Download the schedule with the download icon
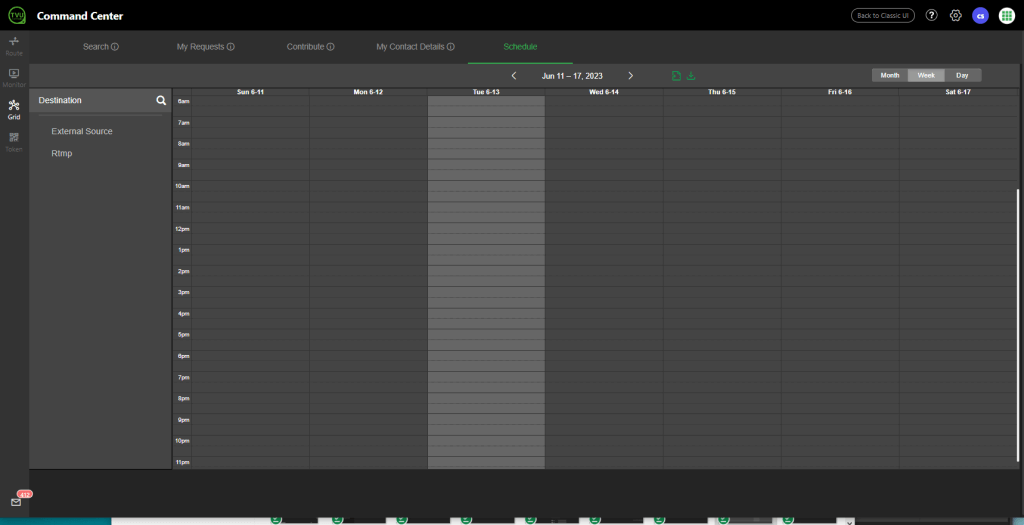This screenshot has height=525, width=1024. point(691,76)
